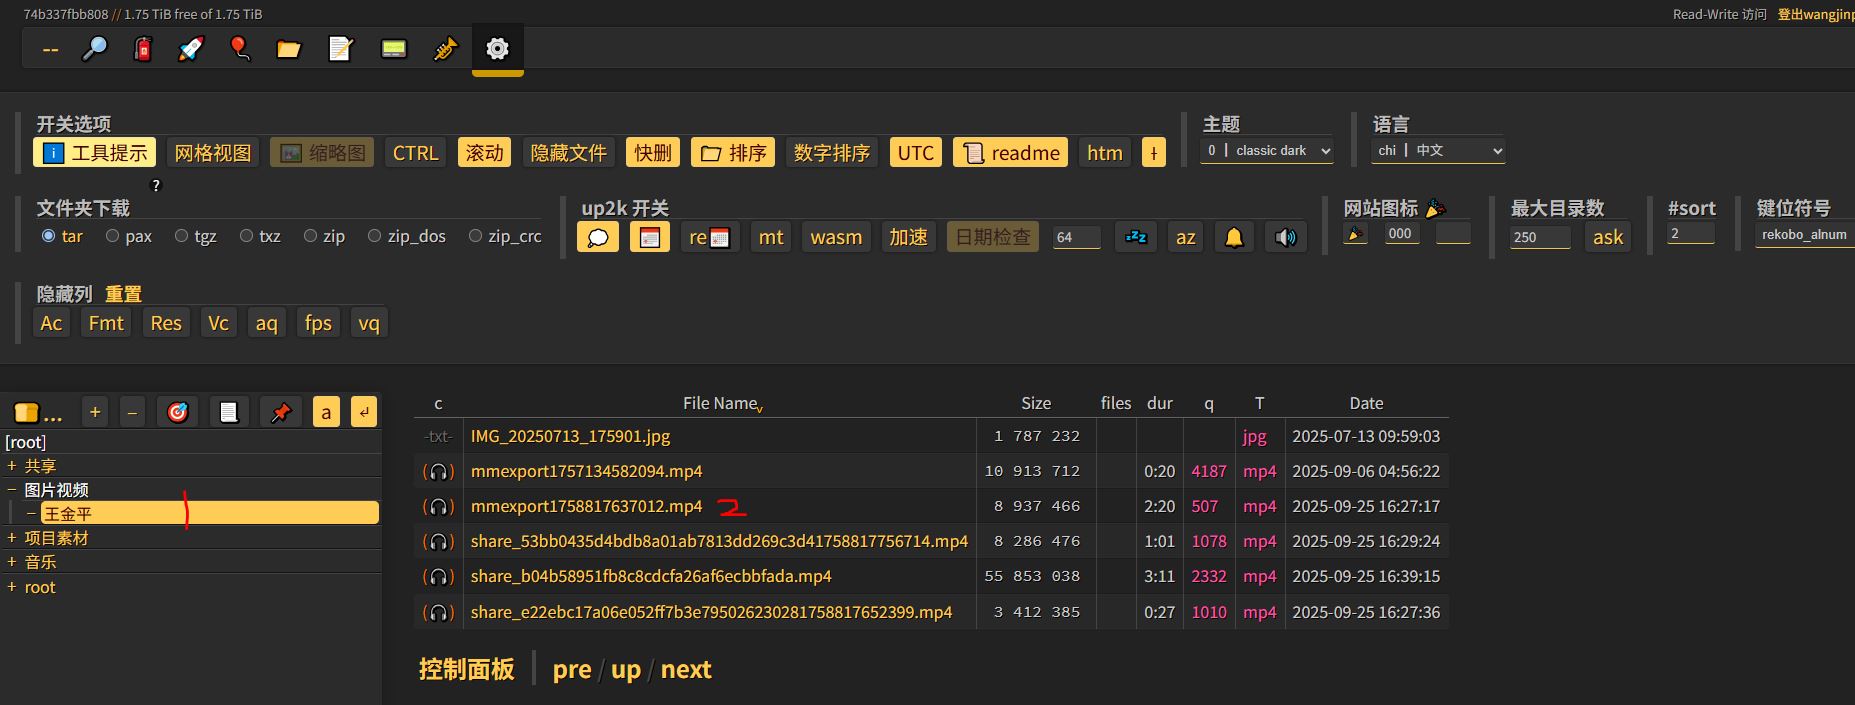1855x705 pixels.
Task: Click the next navigation link
Action: coord(685,670)
